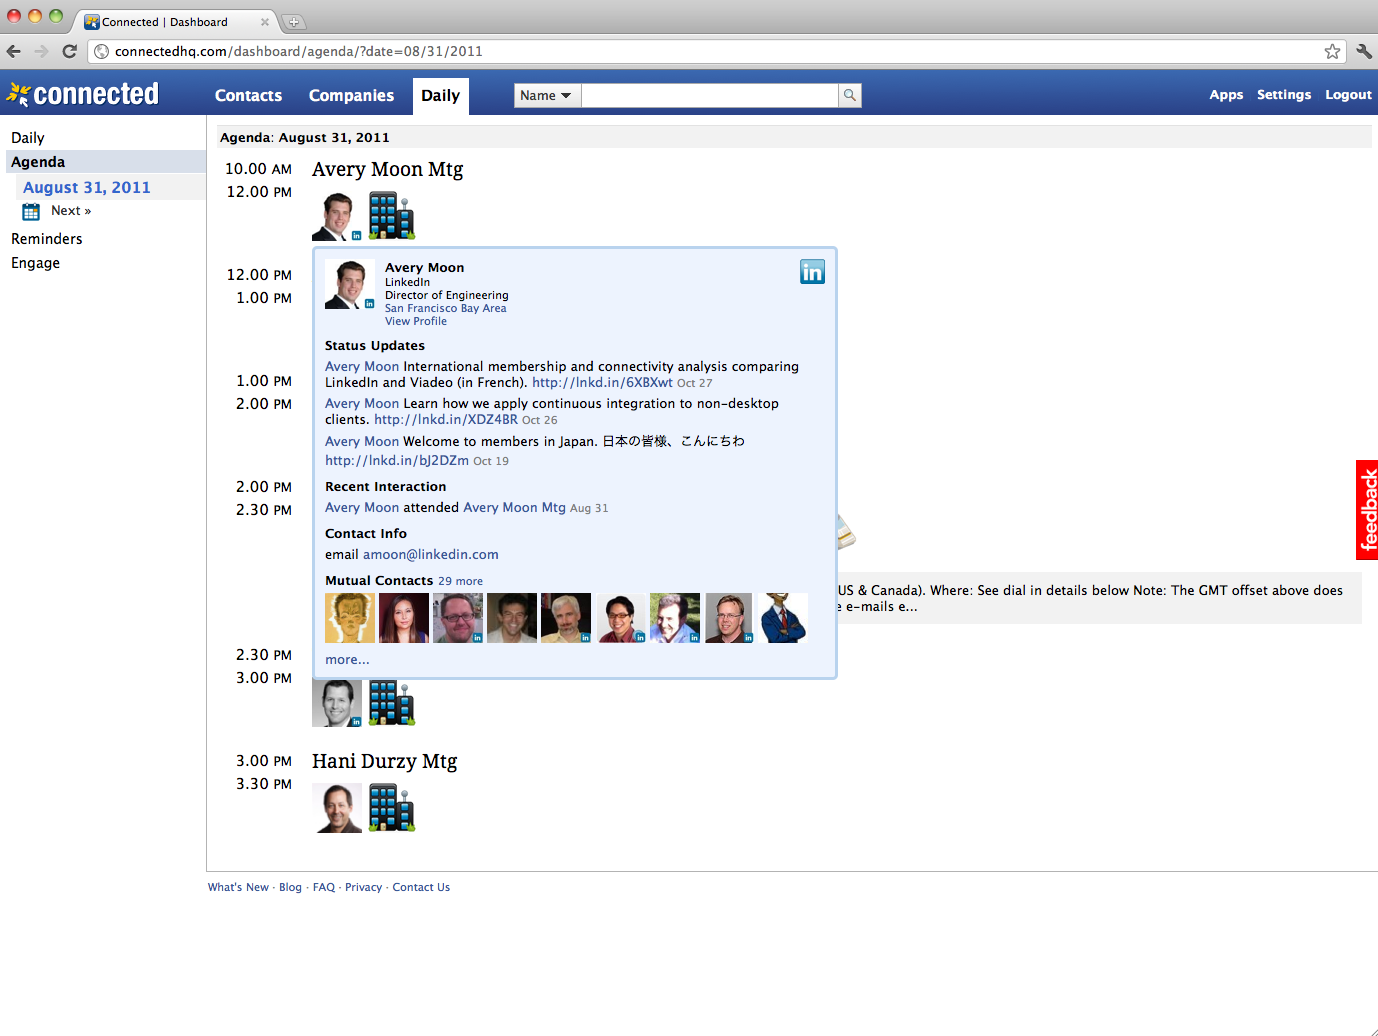The image size is (1378, 1036).
Task: Click Hani Durzy attendee photo
Action: (337, 808)
